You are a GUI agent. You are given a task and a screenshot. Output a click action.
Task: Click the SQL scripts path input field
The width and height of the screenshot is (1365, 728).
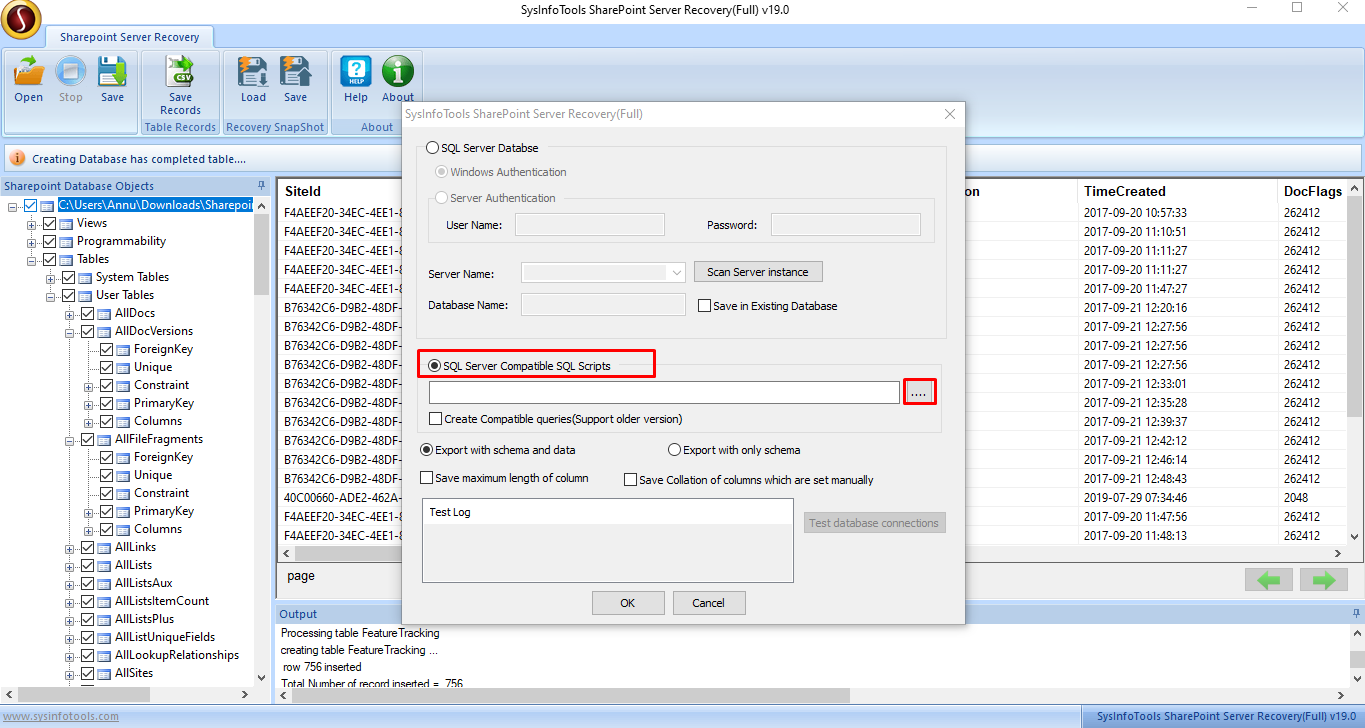coord(664,393)
